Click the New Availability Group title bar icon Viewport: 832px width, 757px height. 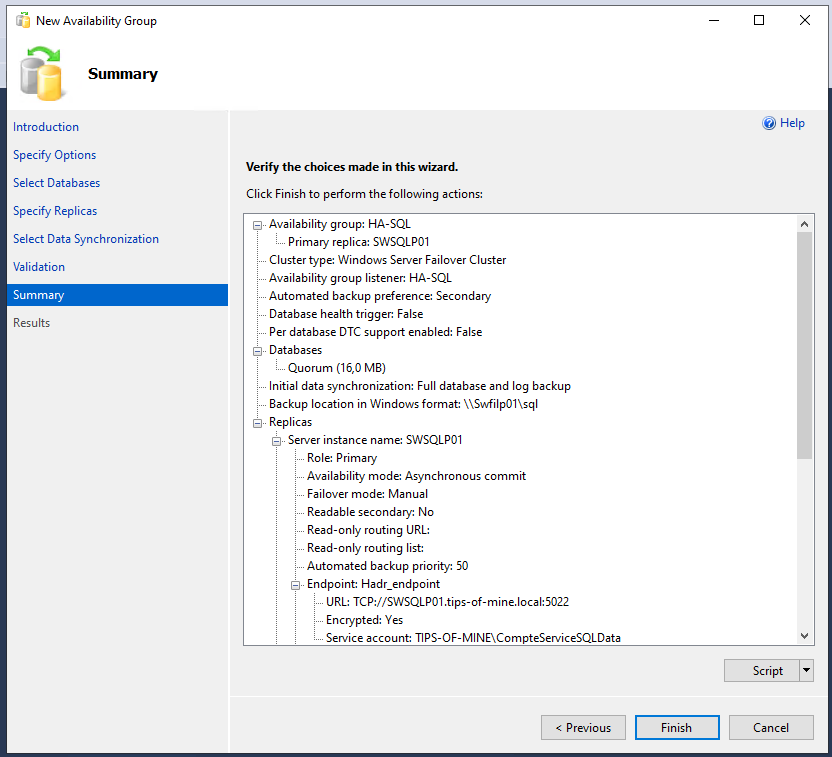pyautogui.click(x=23, y=21)
